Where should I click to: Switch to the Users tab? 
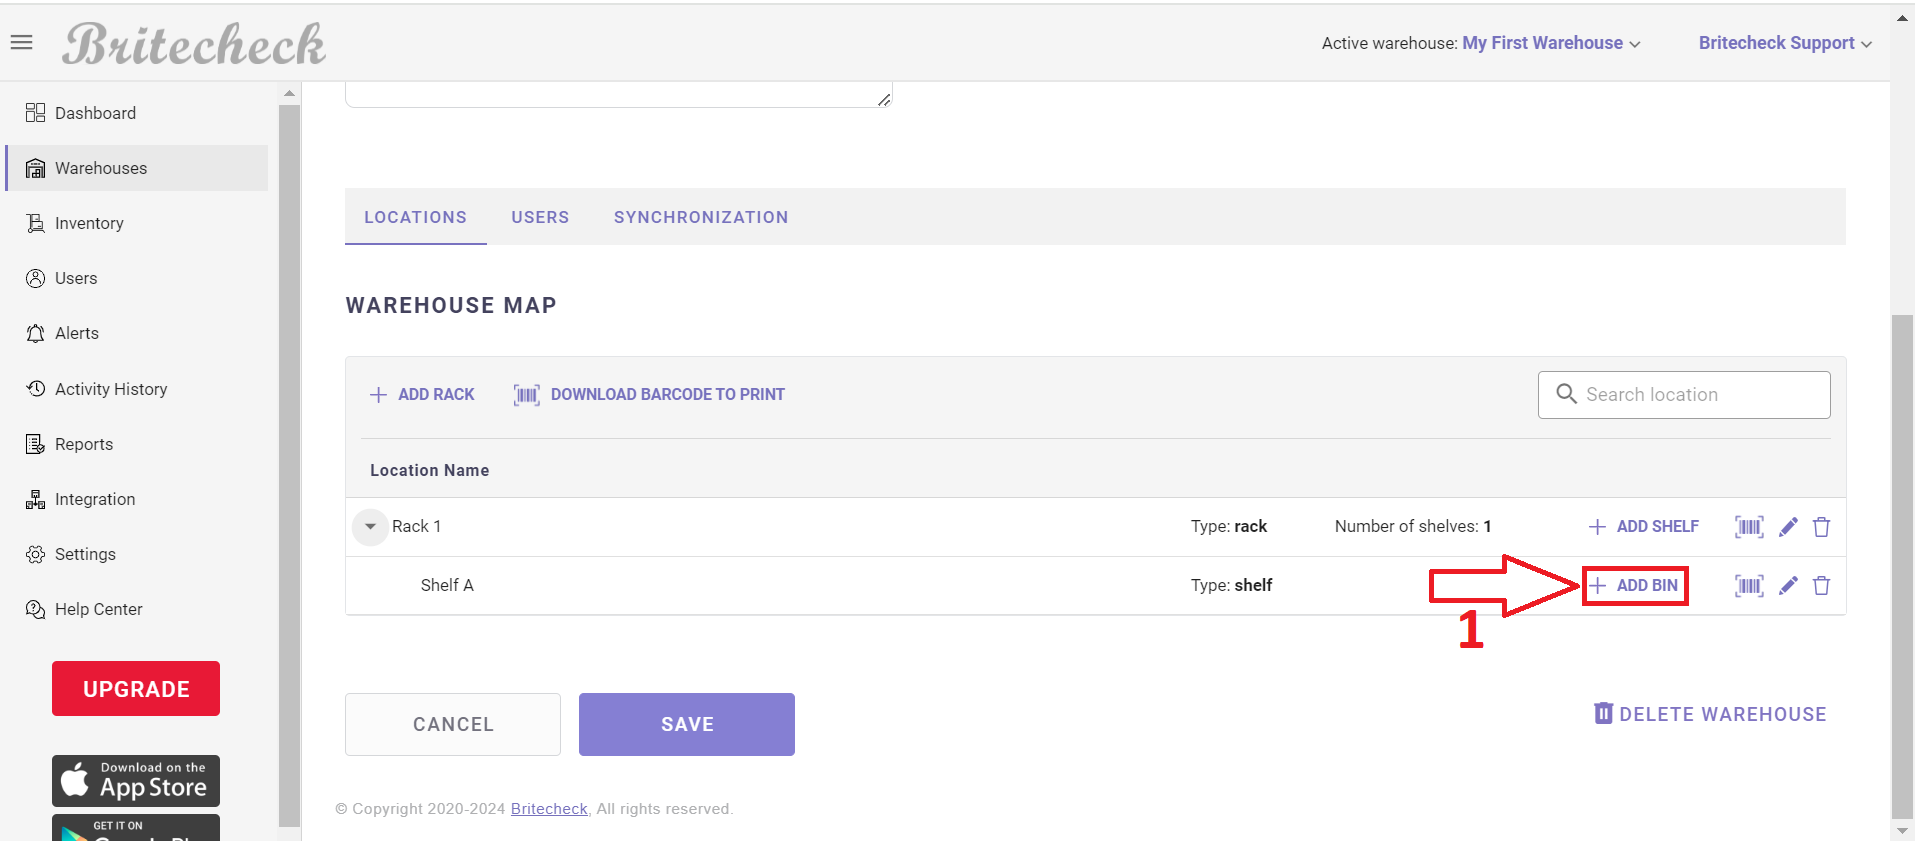[x=540, y=217]
